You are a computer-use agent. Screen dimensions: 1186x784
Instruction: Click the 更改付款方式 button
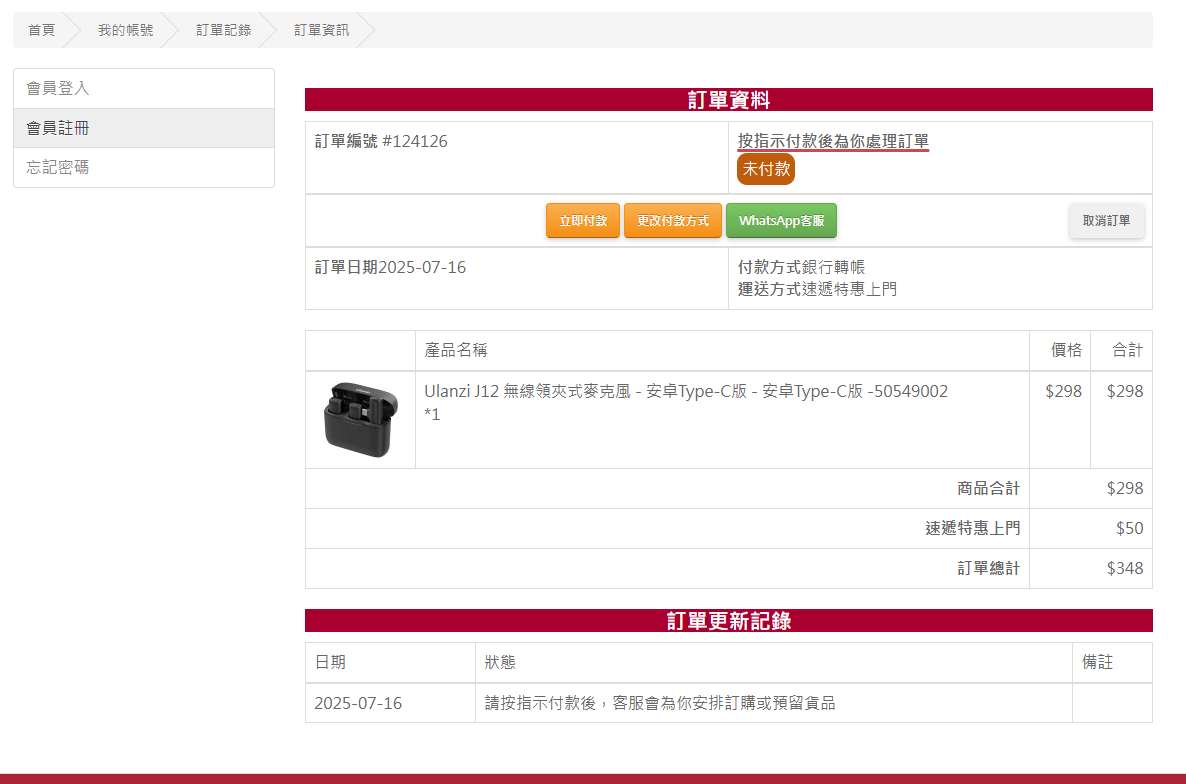point(672,221)
